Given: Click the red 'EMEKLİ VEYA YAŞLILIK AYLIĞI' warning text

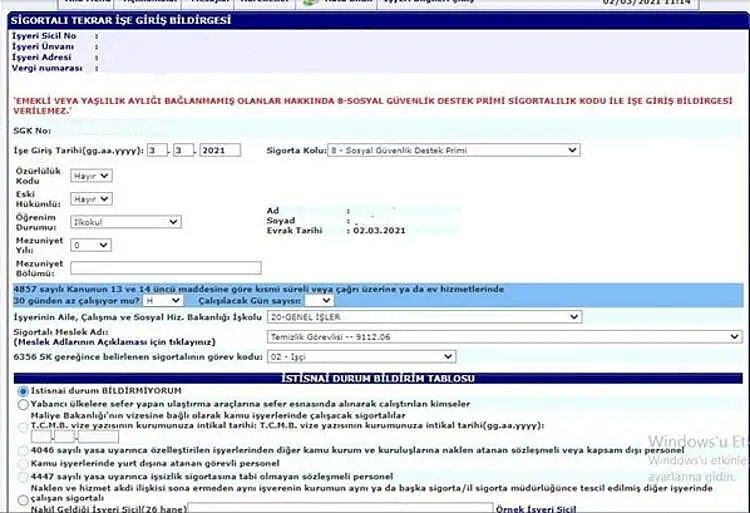Looking at the screenshot, I should click(373, 106).
